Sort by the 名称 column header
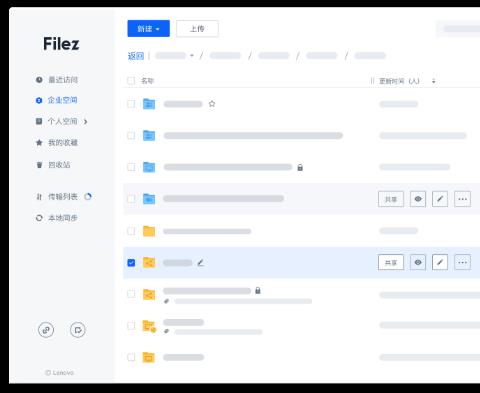 coord(147,81)
